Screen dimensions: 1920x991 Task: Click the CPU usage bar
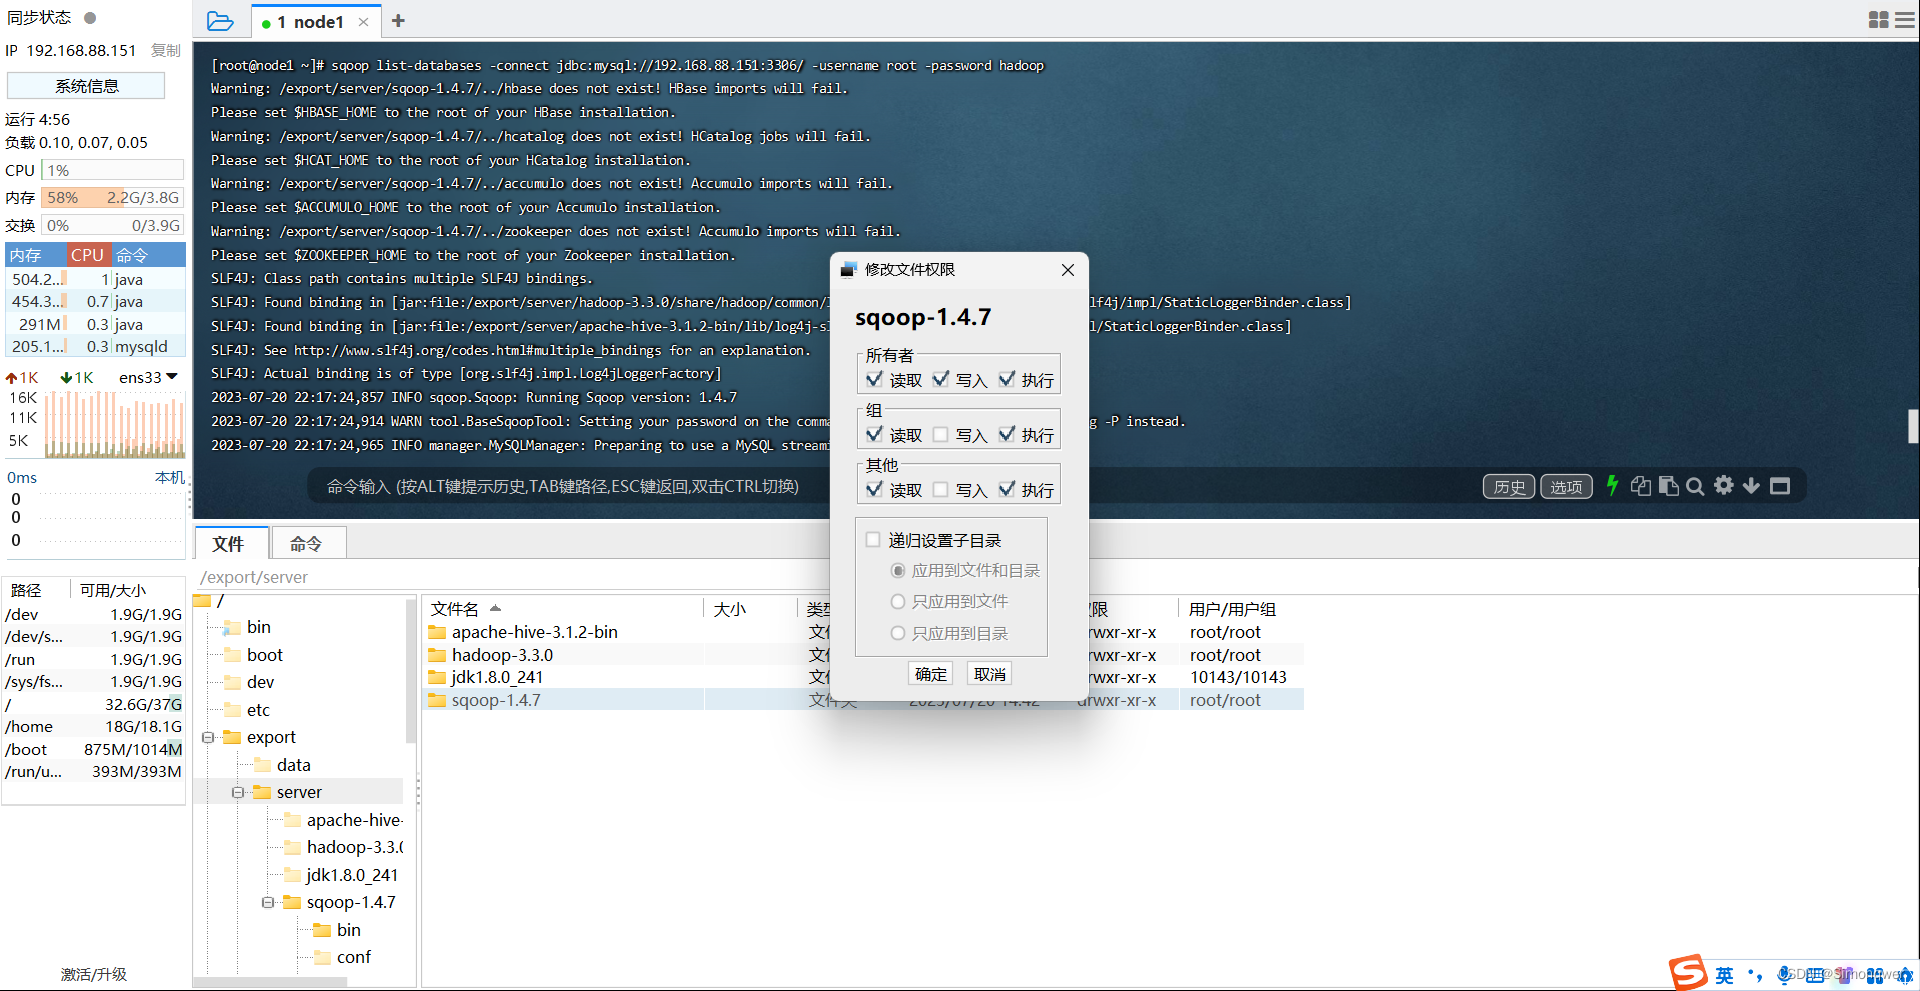point(112,170)
